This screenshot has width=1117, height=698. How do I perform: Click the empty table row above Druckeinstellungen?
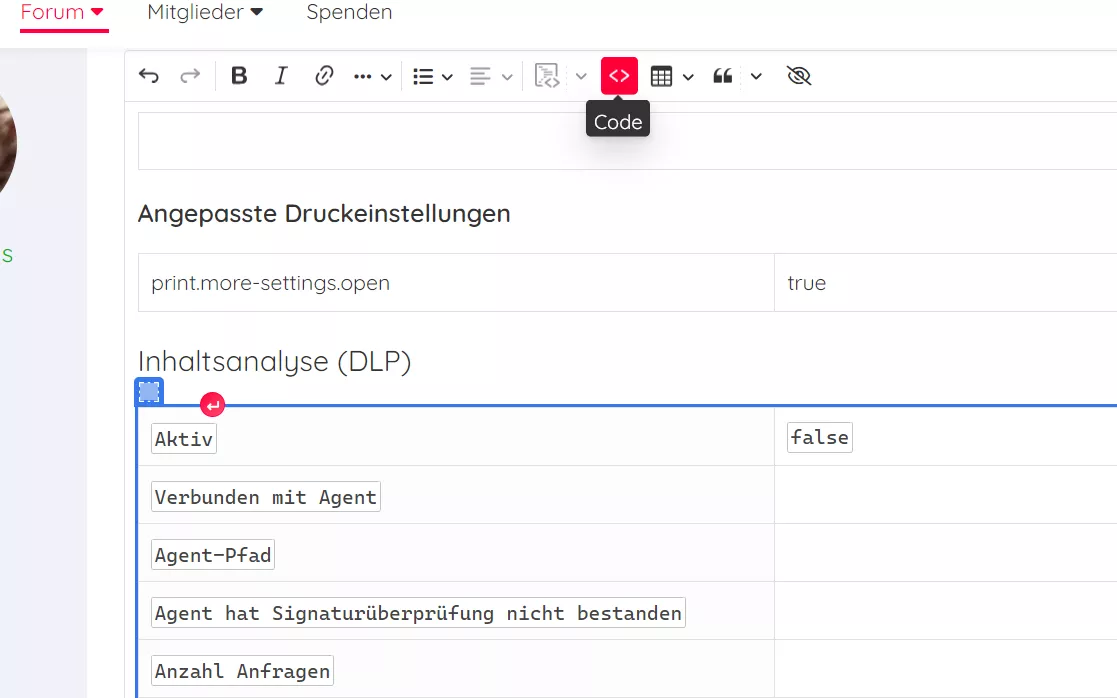[627, 141]
